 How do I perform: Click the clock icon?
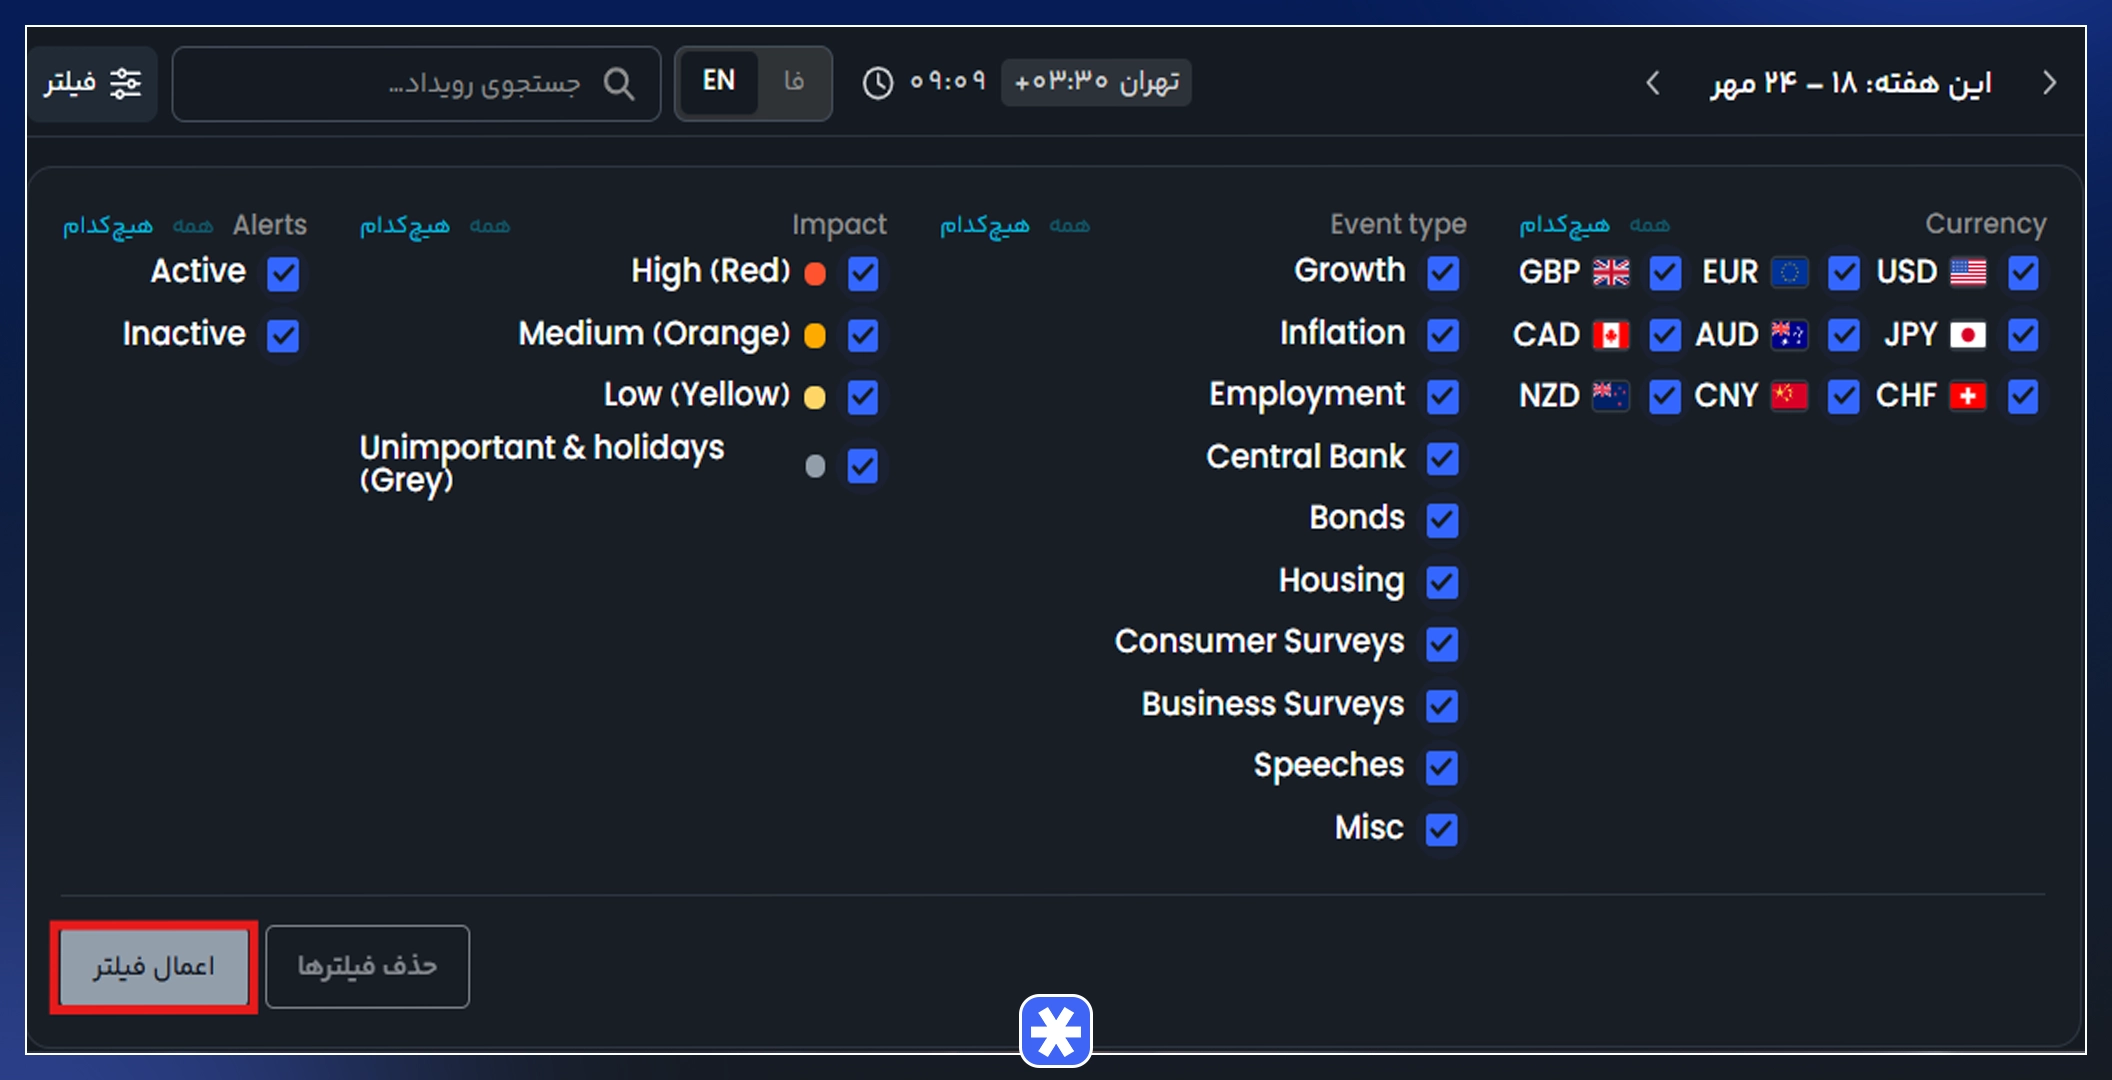click(x=877, y=83)
